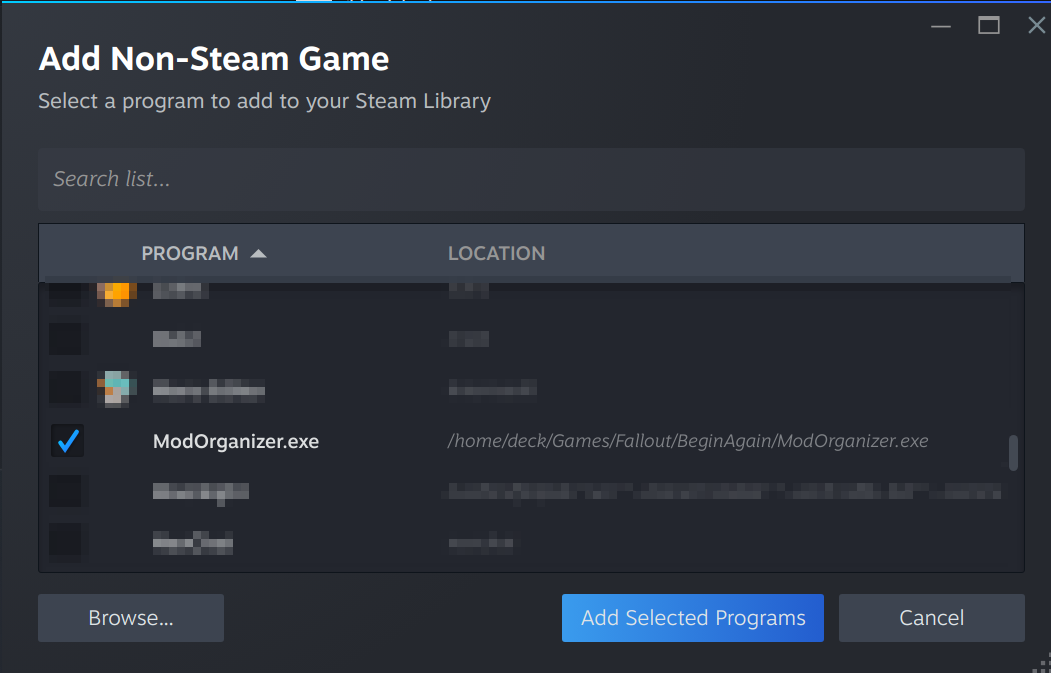Click Add Selected Programs

coord(692,618)
